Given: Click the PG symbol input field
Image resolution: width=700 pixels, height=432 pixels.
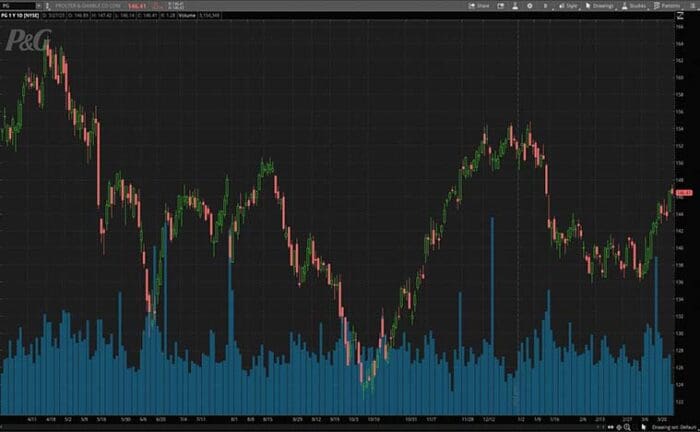Looking at the screenshot, I should (x=18, y=6).
